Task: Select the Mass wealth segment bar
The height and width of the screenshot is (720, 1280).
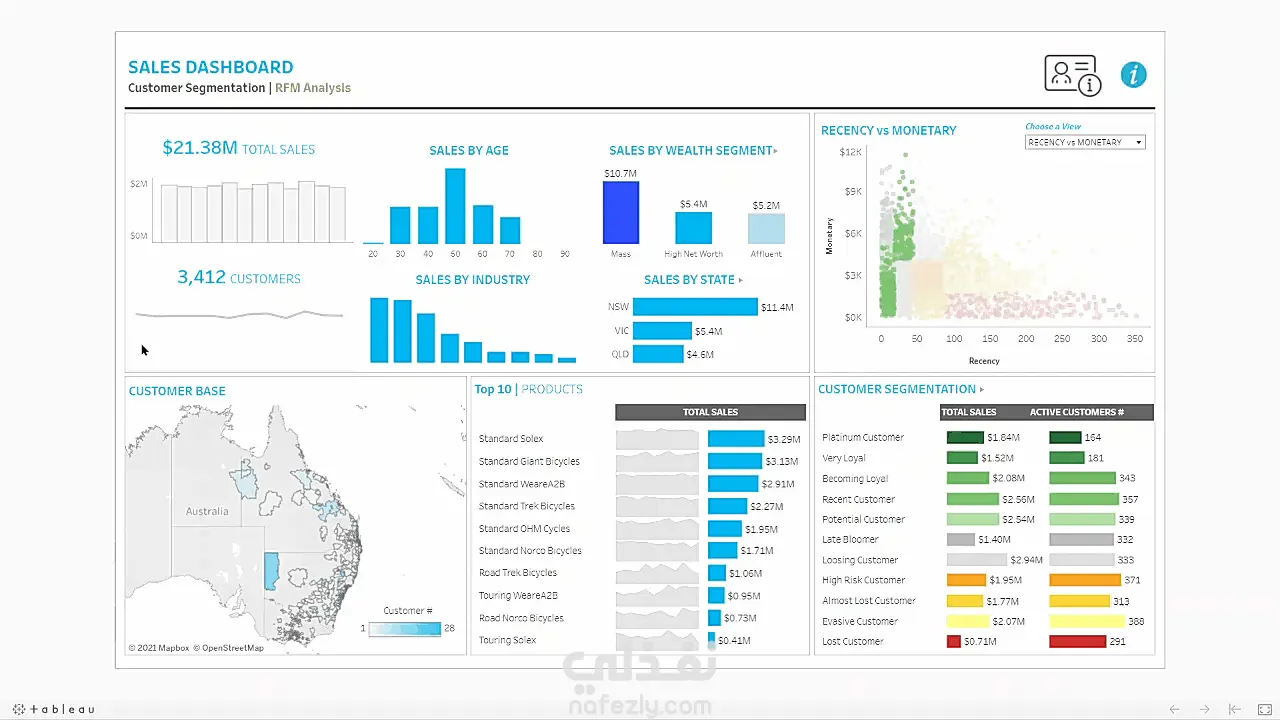Action: coord(621,213)
